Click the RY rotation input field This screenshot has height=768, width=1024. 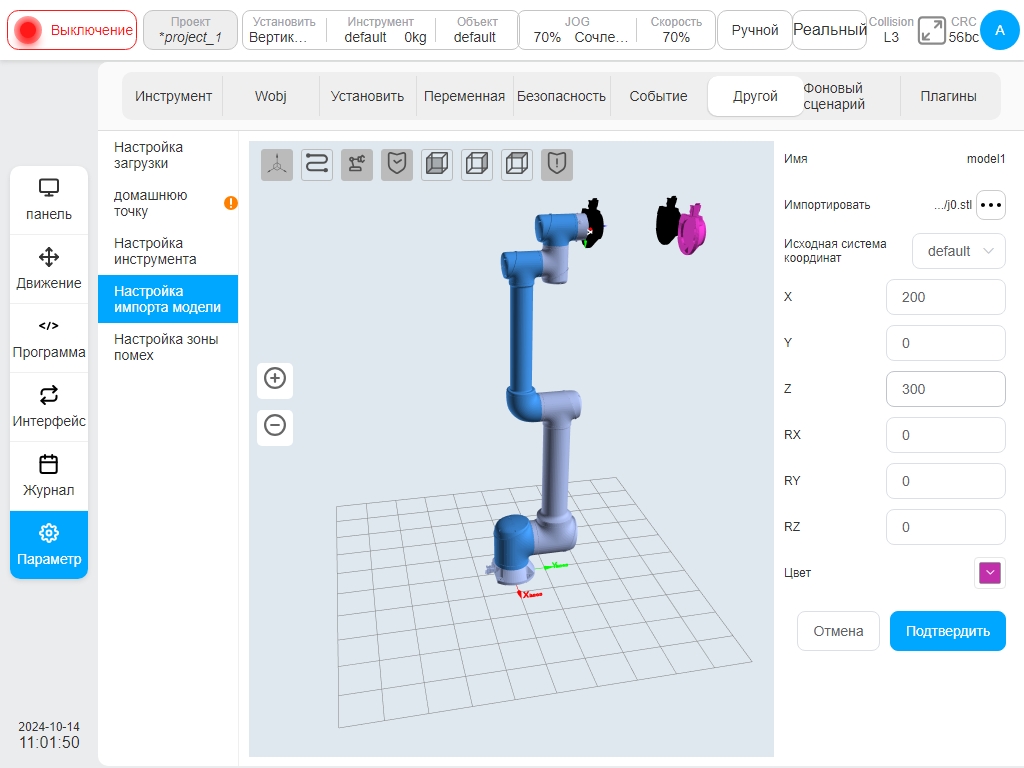coord(946,481)
